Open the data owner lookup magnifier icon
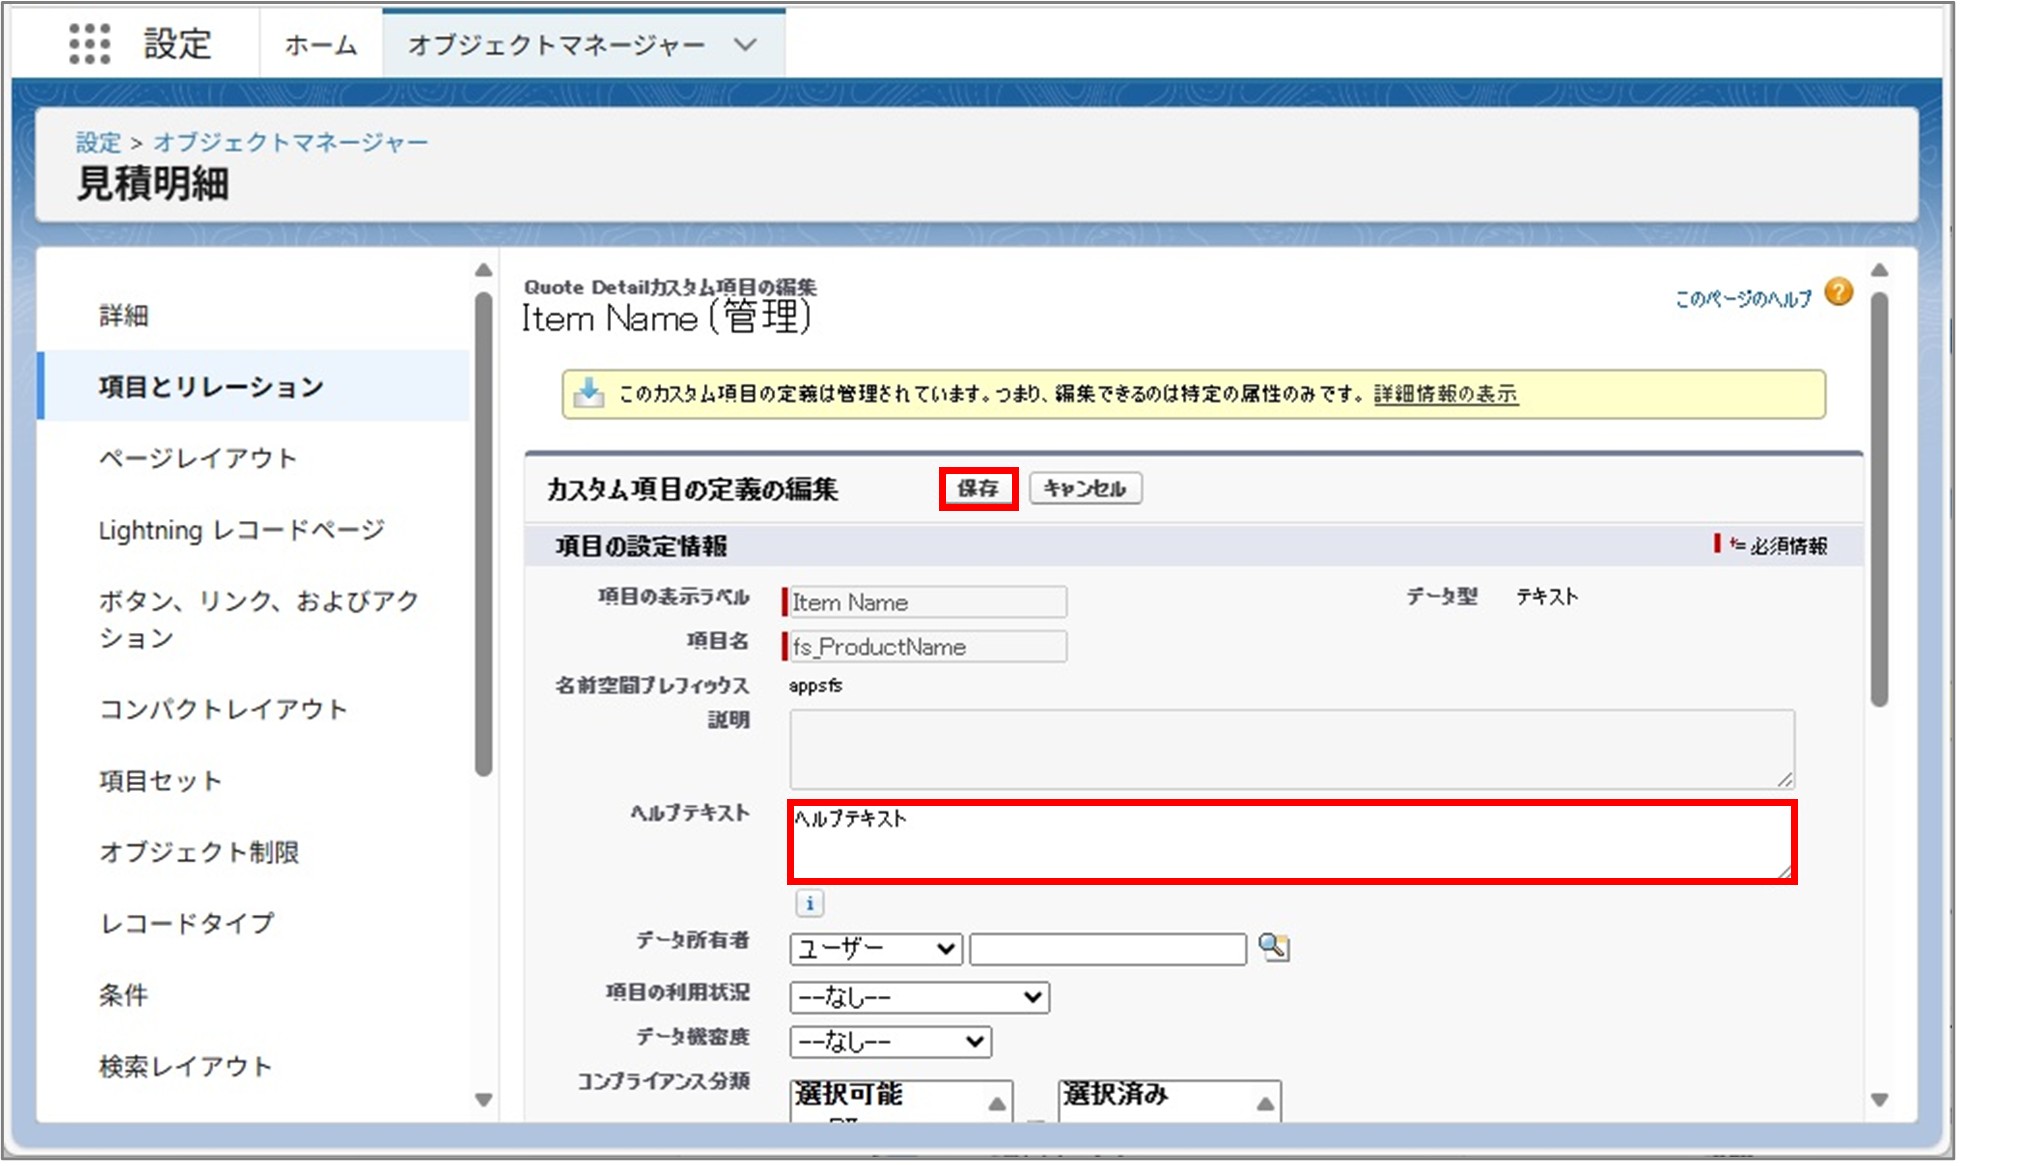Screen dimensions: 2027x1166 1272,948
